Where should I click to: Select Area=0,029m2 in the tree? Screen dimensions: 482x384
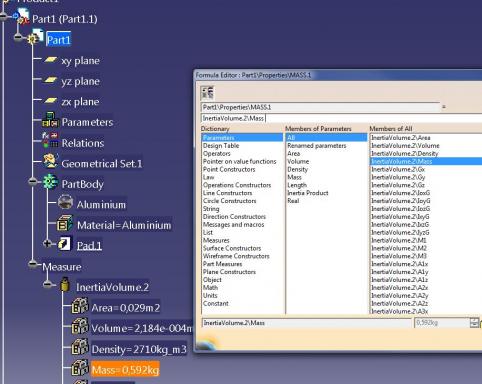[x=126, y=308]
